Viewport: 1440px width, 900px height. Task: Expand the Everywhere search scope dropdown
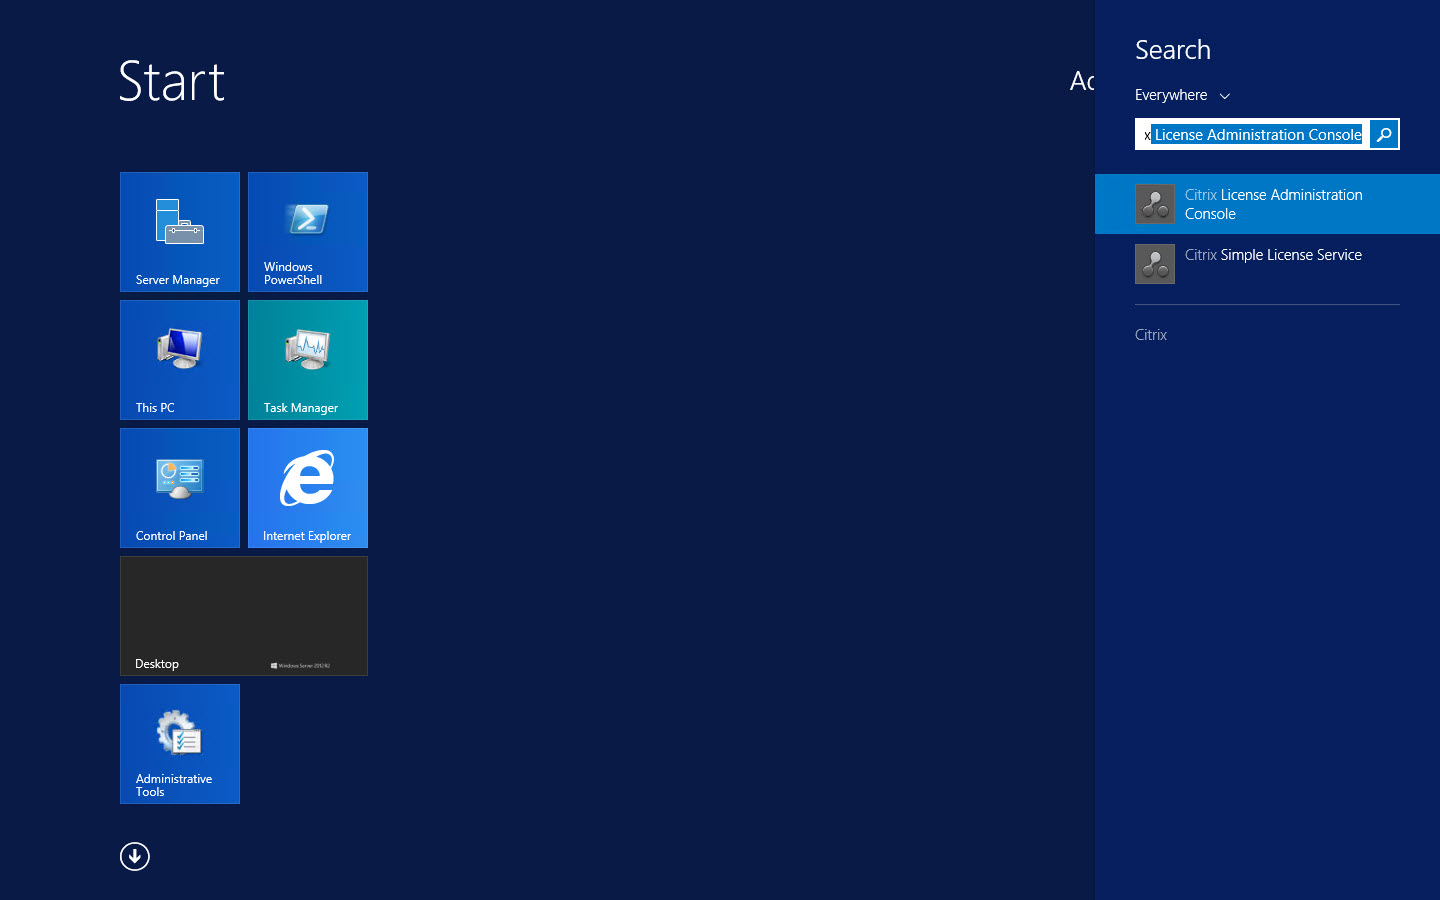[x=1182, y=95]
